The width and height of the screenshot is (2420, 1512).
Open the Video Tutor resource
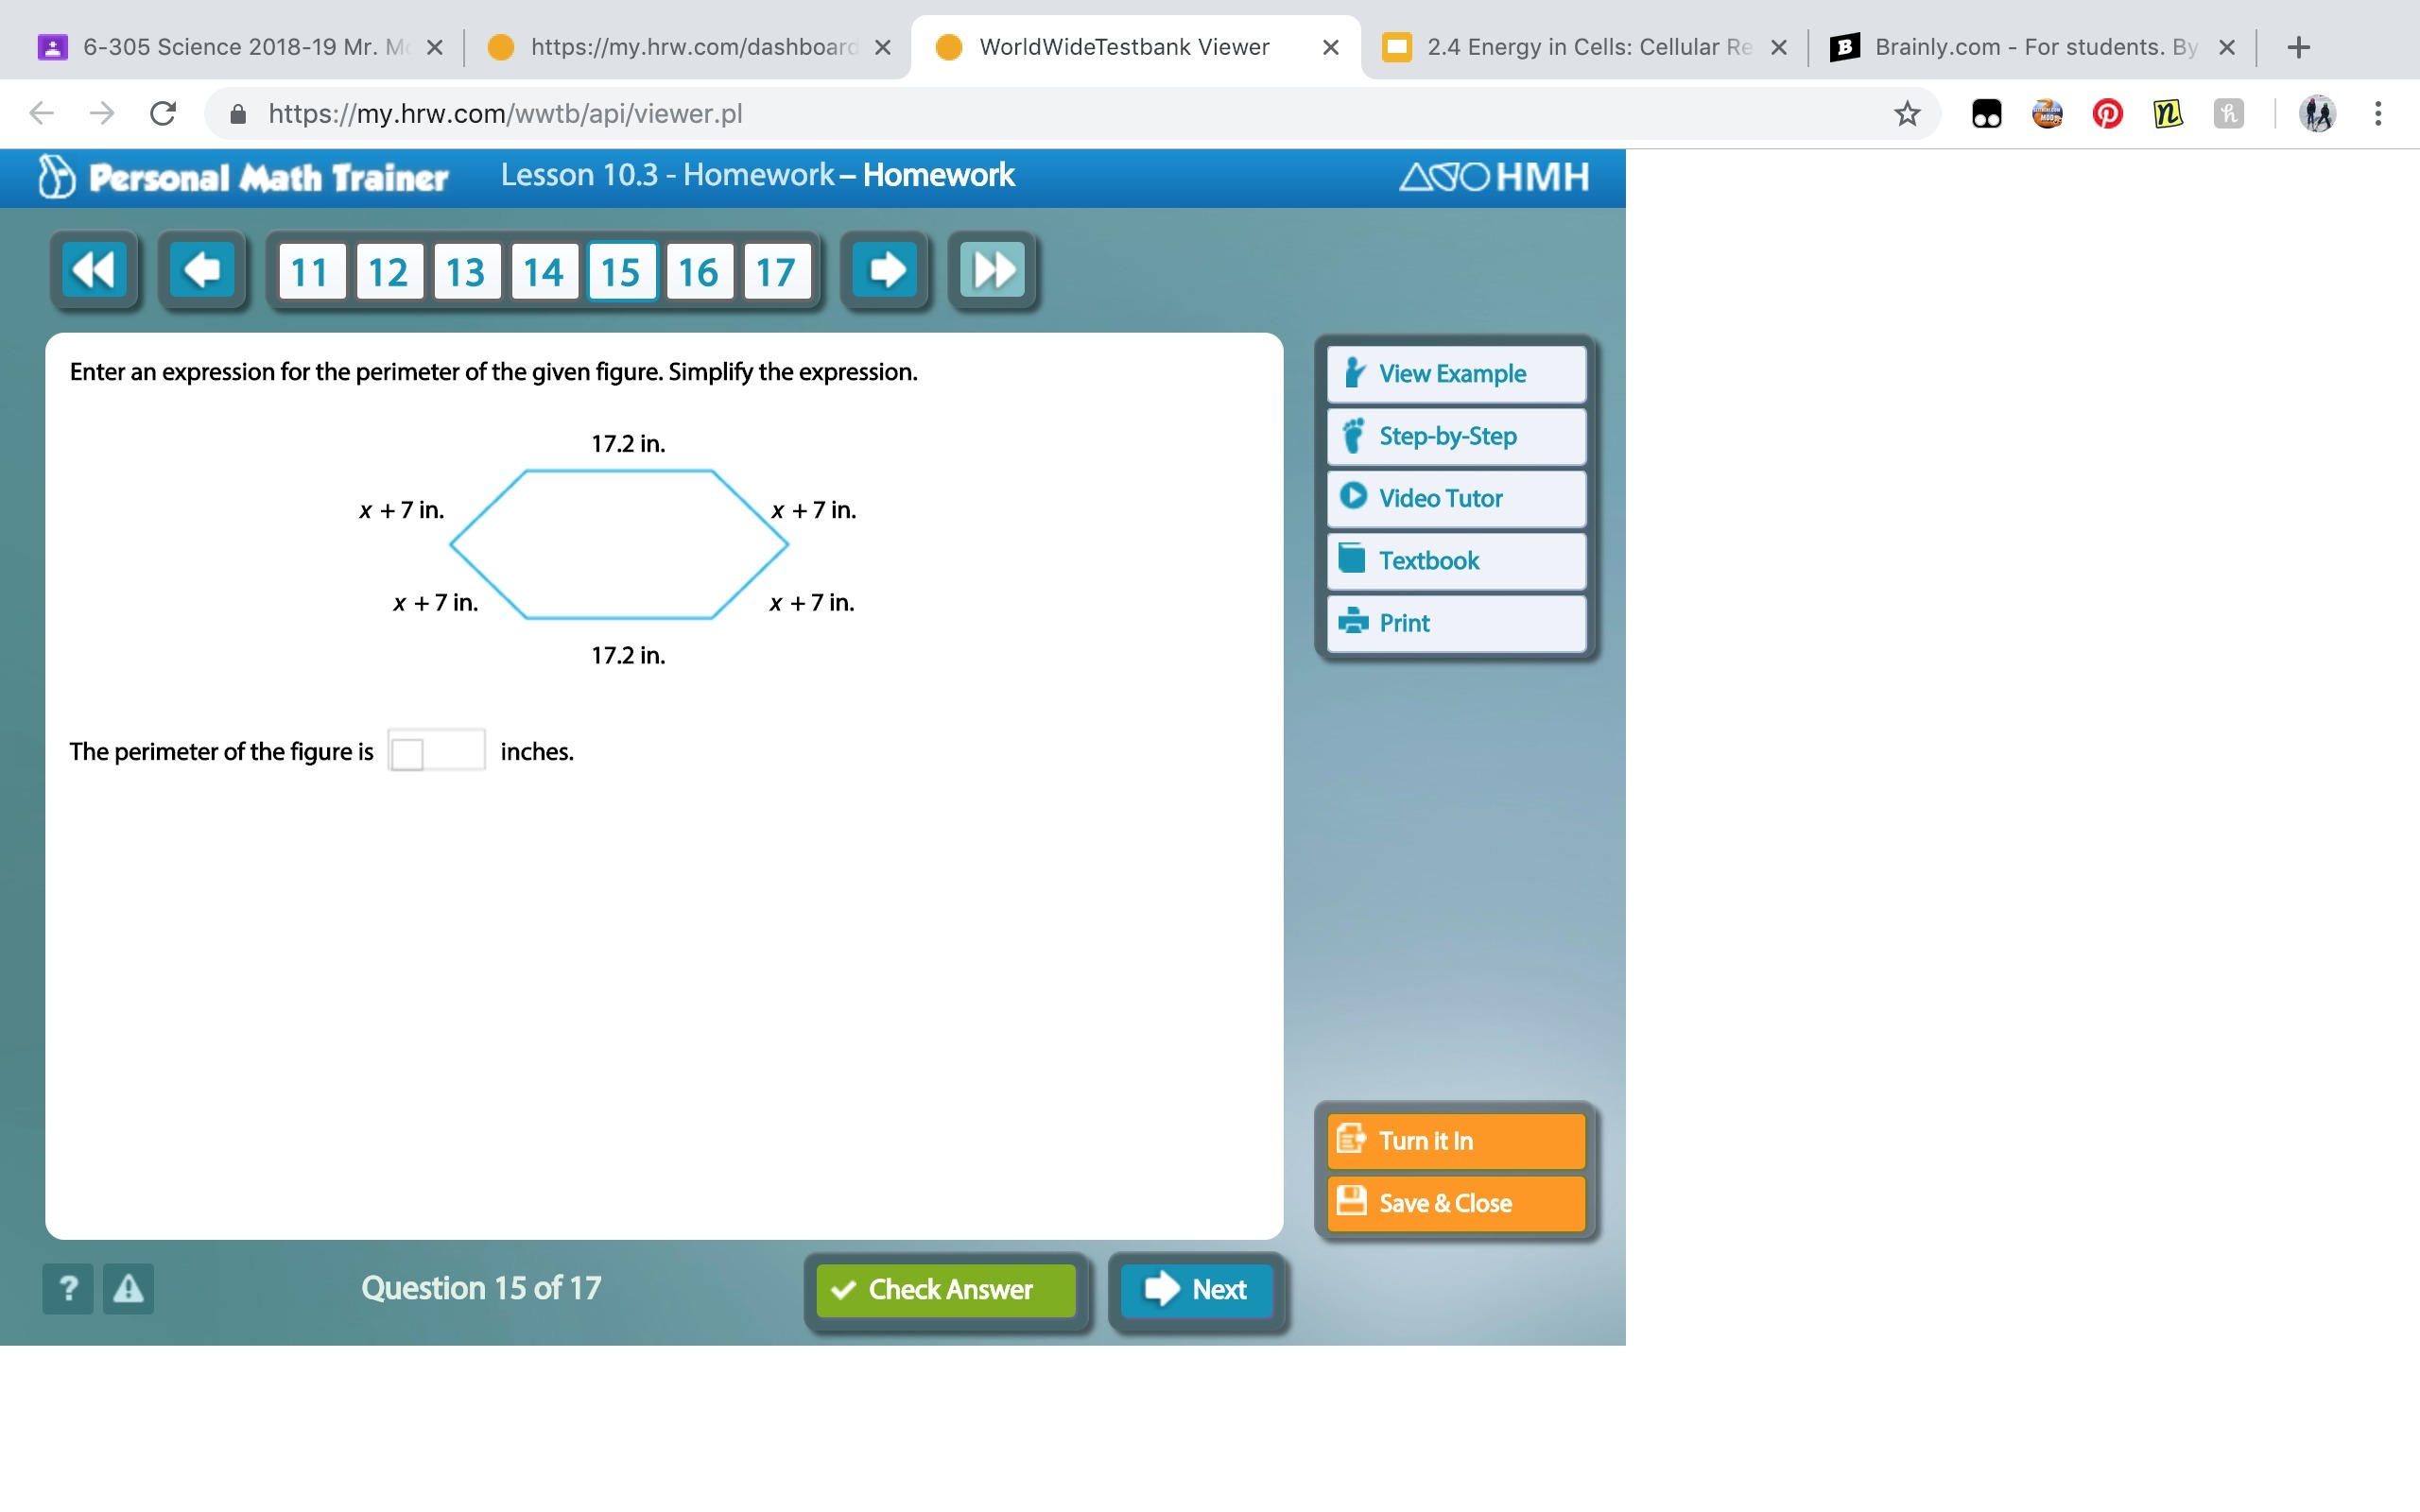click(x=1455, y=498)
